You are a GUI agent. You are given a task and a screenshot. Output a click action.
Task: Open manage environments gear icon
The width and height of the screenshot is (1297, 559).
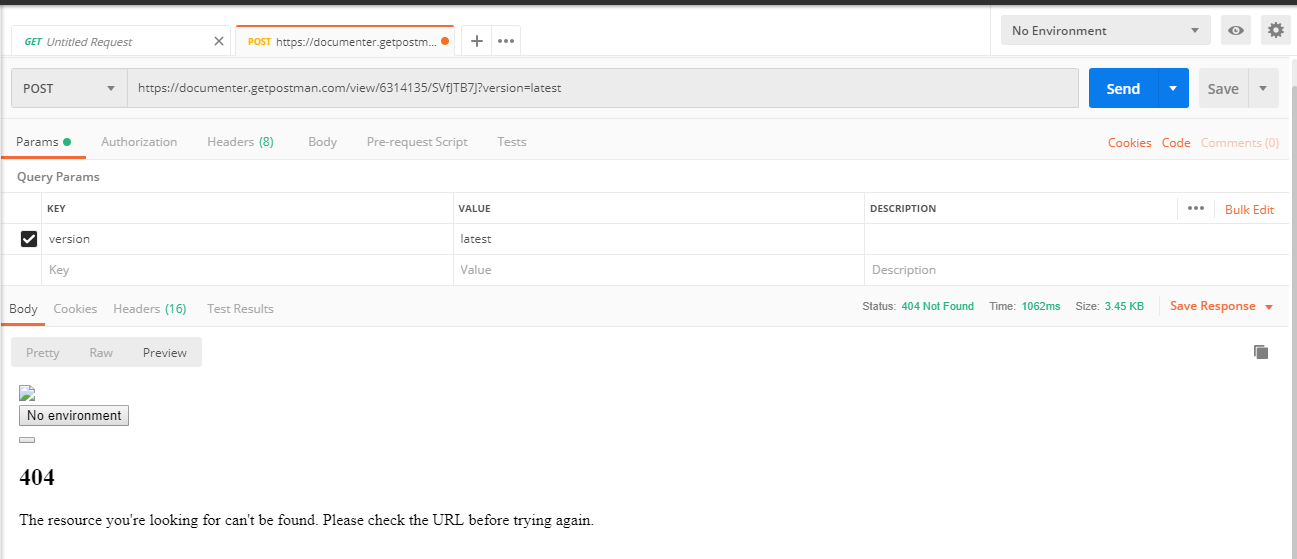(x=1275, y=30)
